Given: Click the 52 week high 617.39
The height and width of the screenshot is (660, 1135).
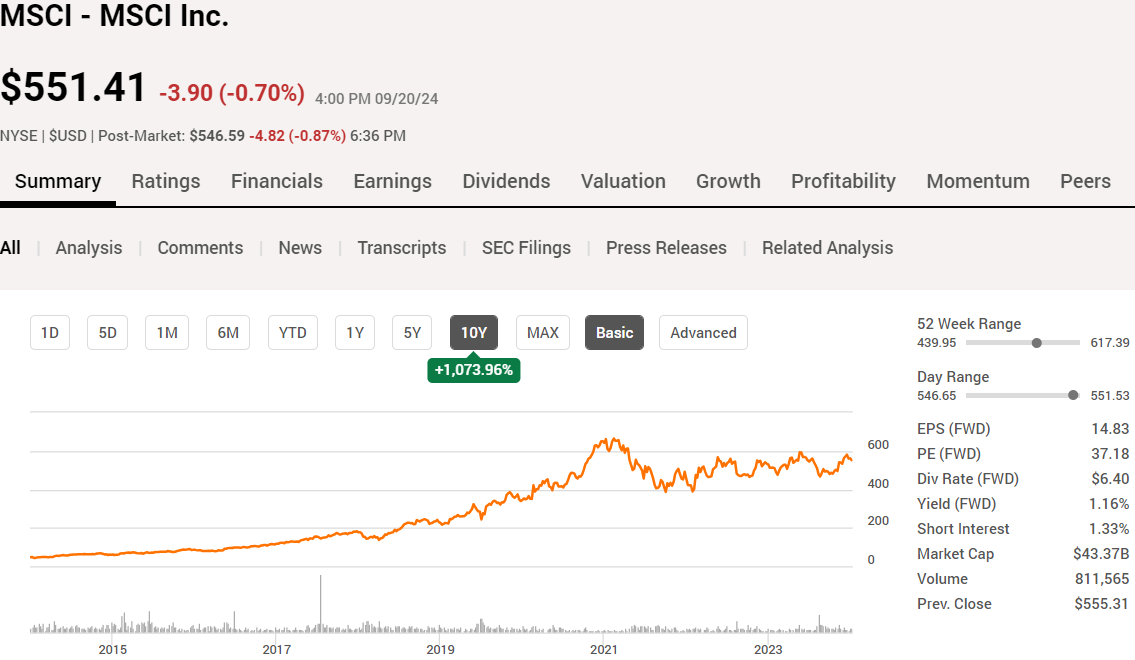Looking at the screenshot, I should 1110,343.
